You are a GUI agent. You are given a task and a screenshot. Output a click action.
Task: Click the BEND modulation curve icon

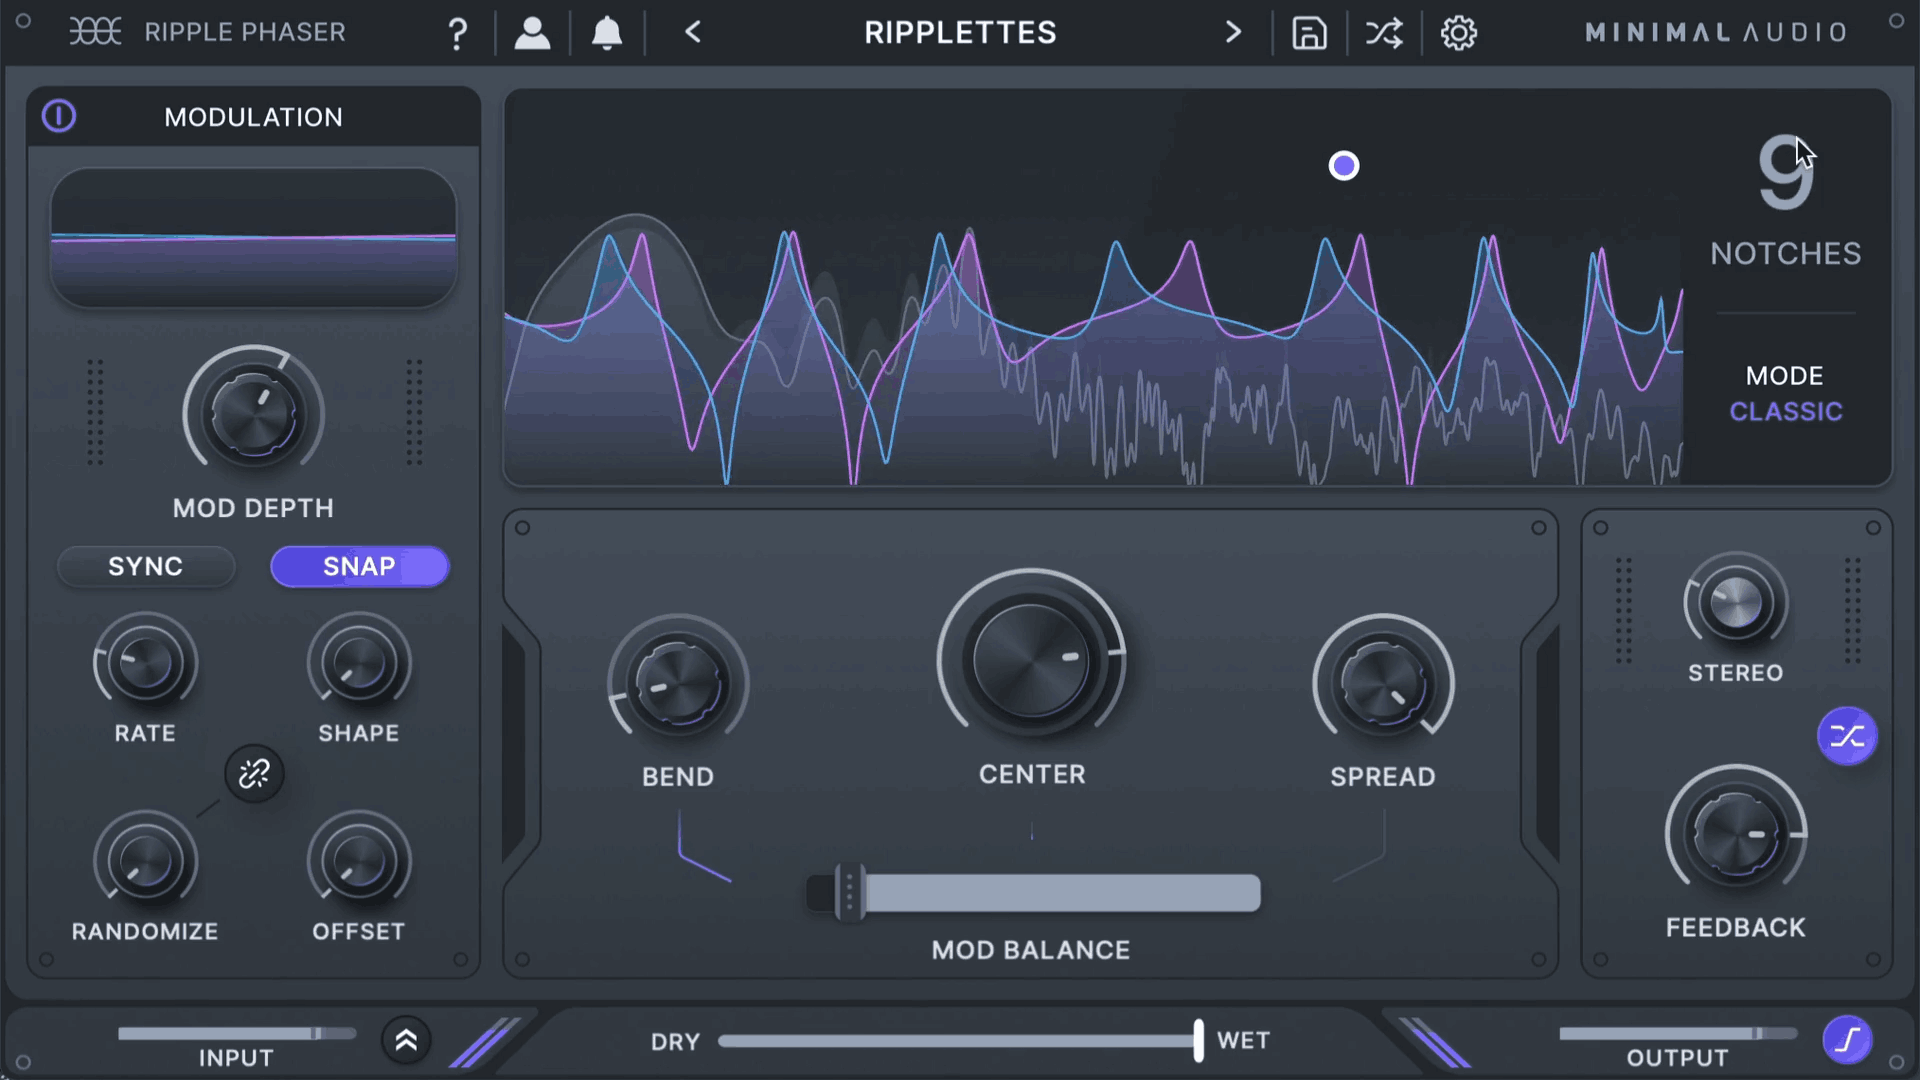click(704, 846)
